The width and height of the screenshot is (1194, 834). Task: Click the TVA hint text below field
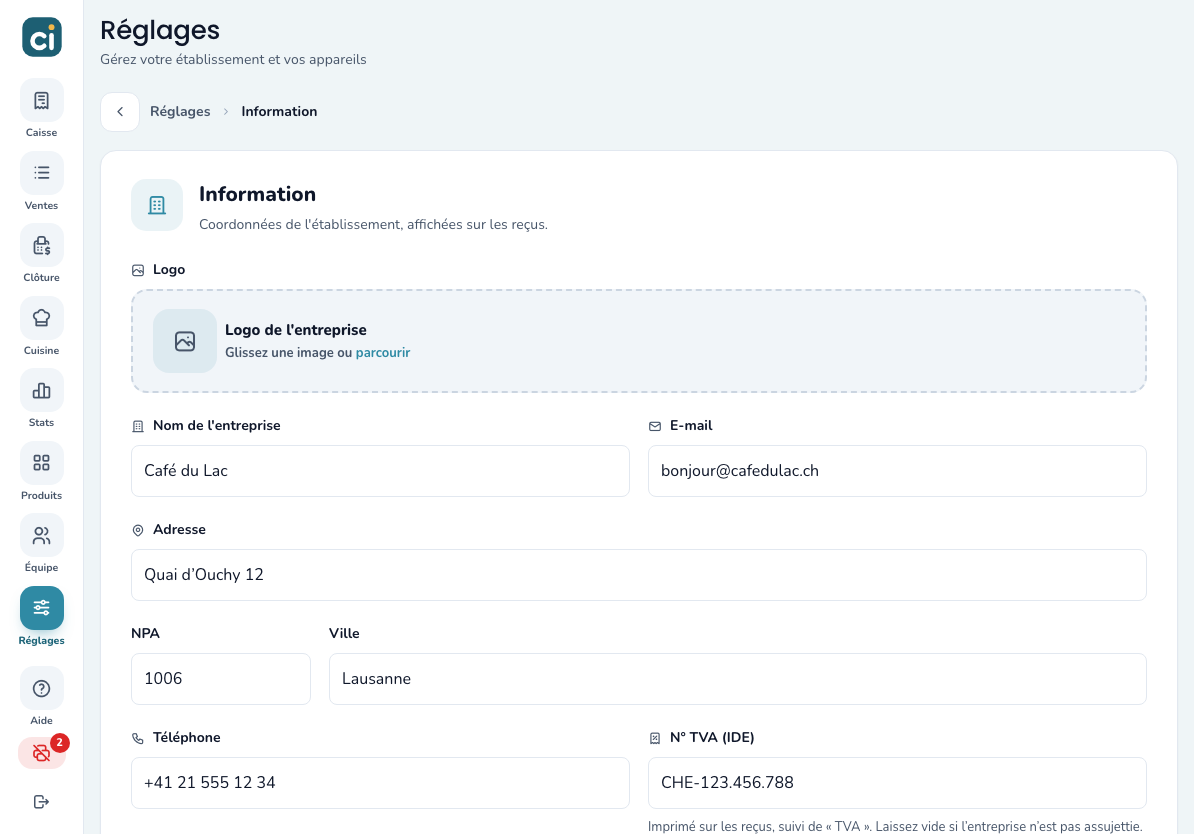(895, 826)
